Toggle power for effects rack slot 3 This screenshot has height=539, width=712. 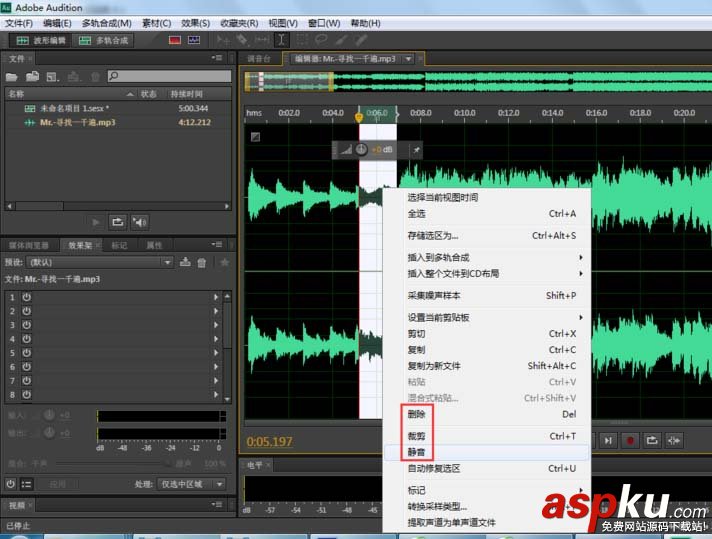(27, 325)
